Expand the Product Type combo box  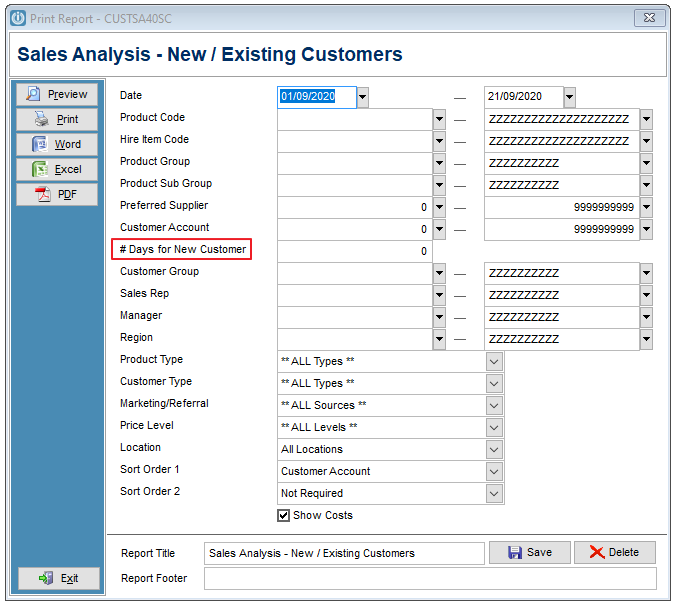494,362
